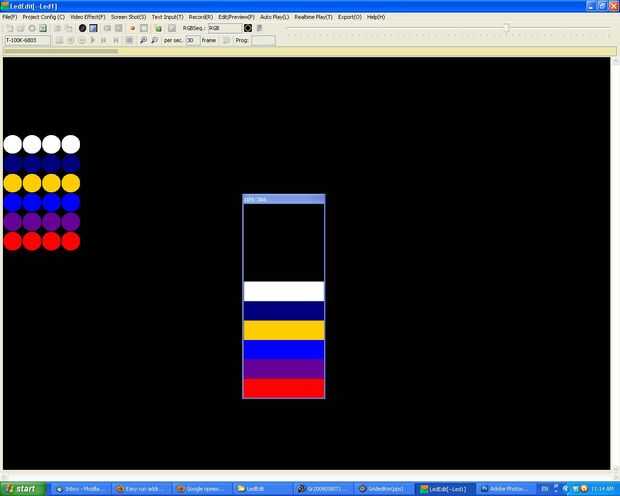Open the T-100K-6803 controller dropdown
This screenshot has width=620, height=496.
point(27,40)
